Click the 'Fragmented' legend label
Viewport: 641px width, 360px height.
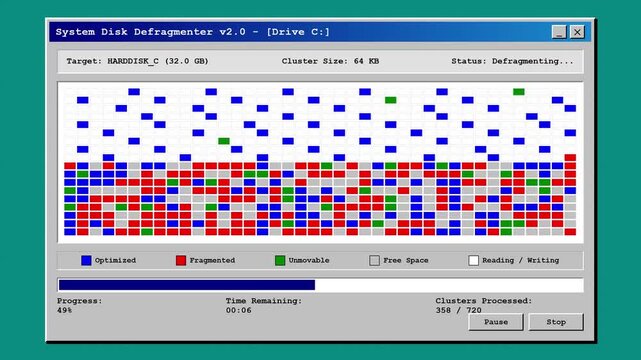[212, 260]
